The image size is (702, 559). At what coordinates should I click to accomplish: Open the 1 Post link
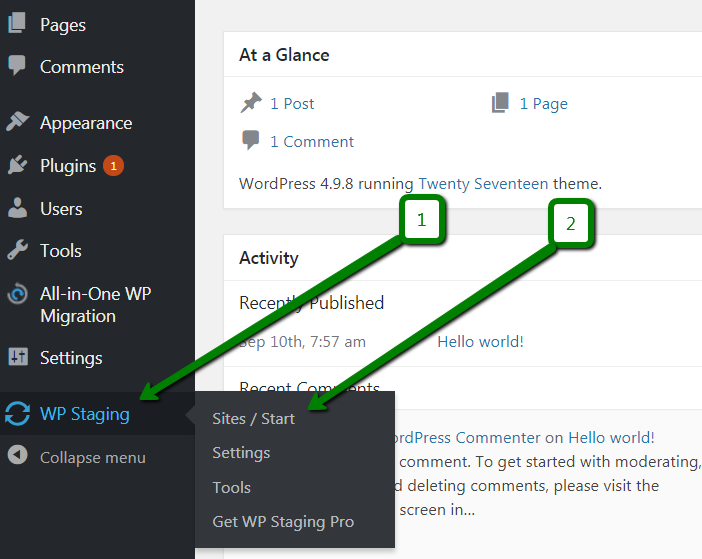pos(292,104)
